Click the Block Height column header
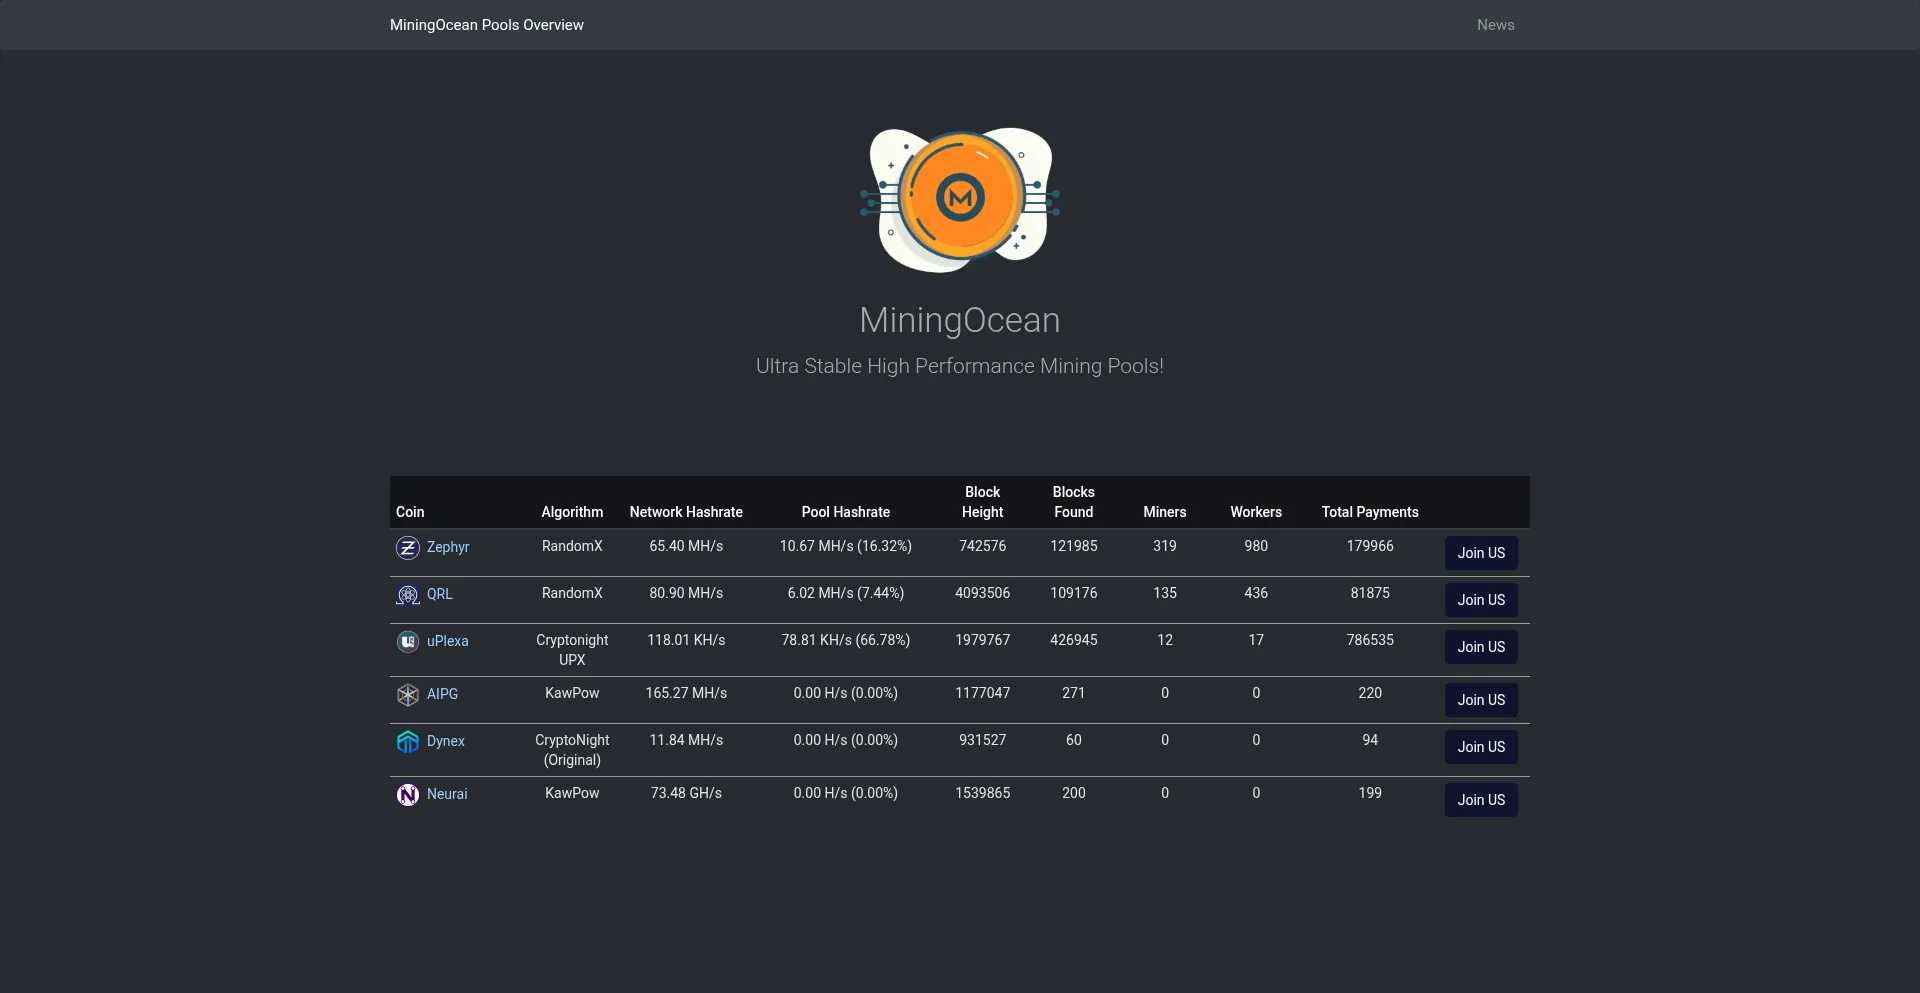Viewport: 1920px width, 993px height. click(982, 502)
